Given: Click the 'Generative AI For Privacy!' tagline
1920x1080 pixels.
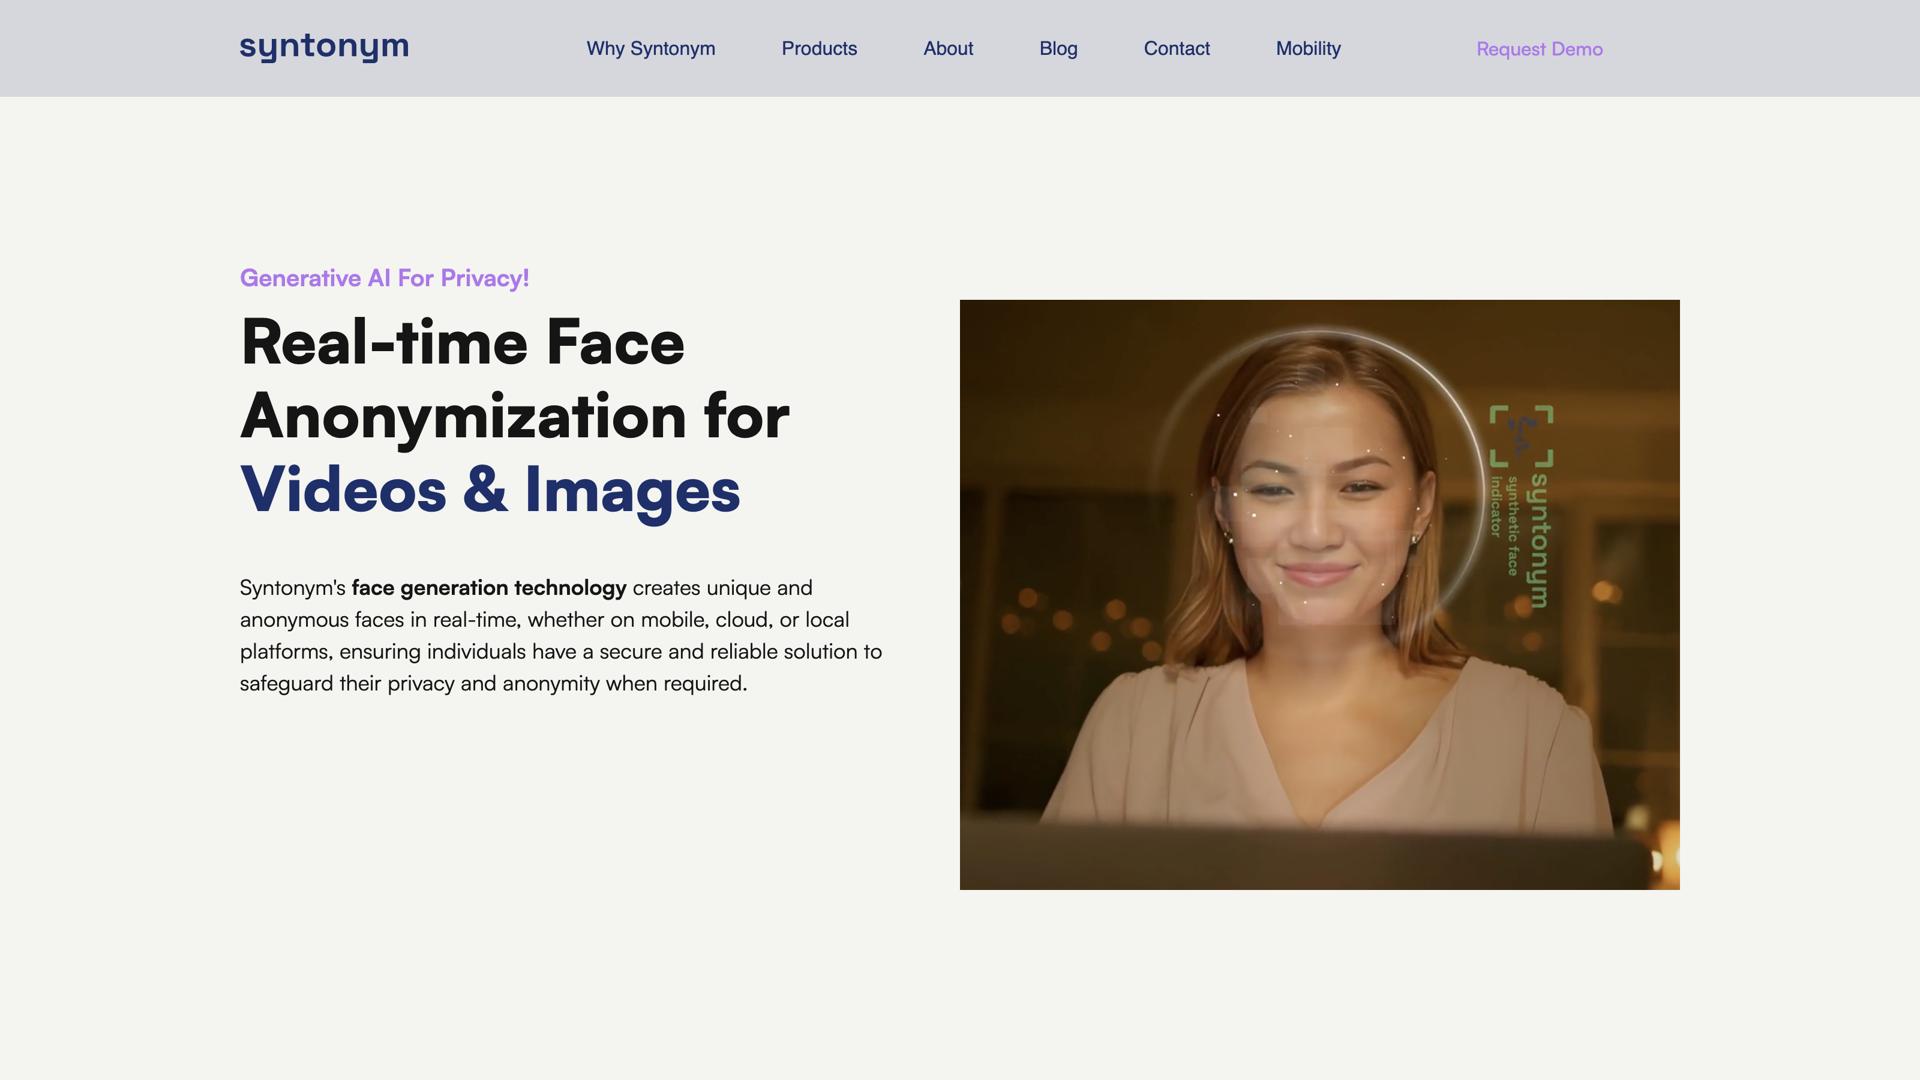Looking at the screenshot, I should click(384, 278).
